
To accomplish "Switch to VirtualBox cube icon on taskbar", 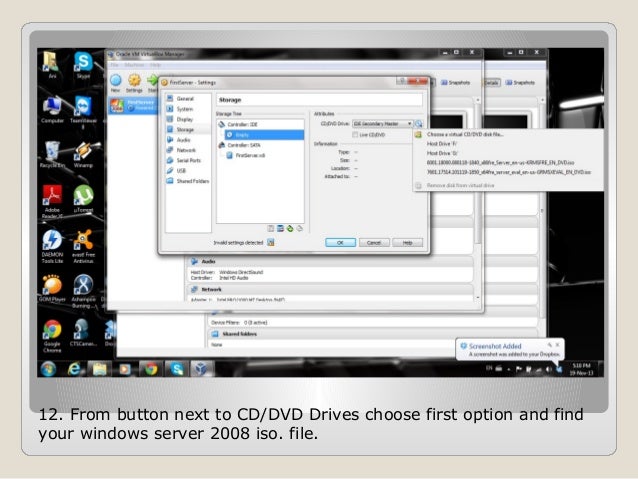I will coord(201,369).
